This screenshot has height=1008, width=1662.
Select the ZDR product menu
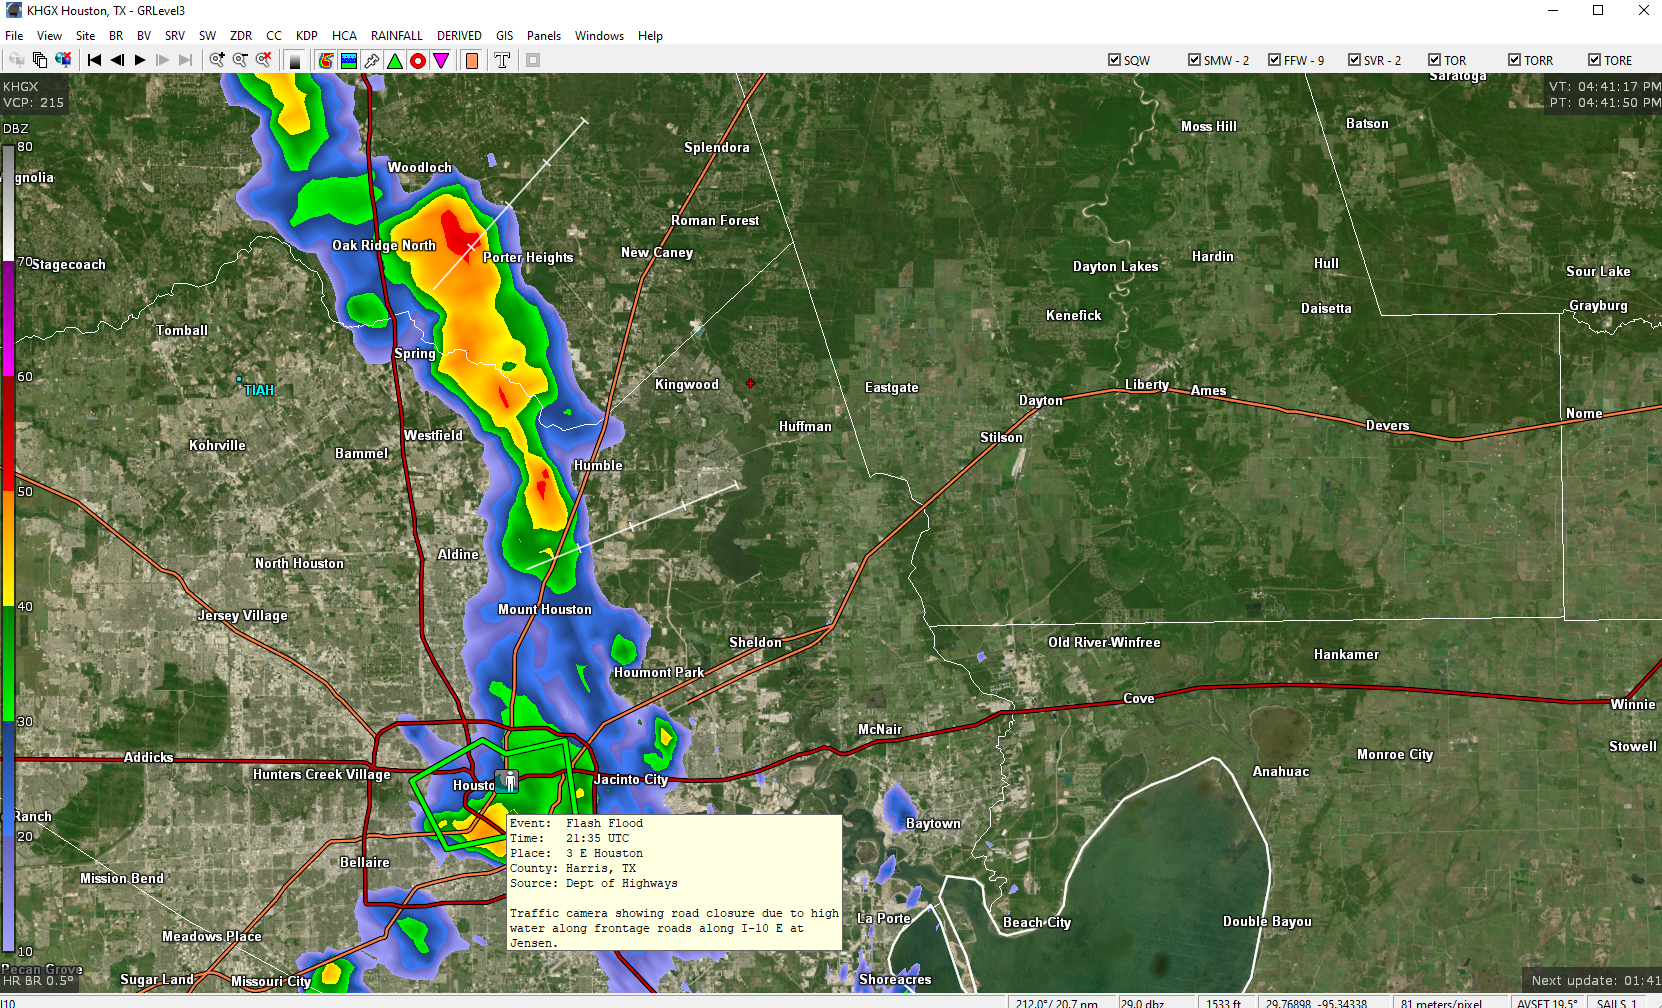241,36
